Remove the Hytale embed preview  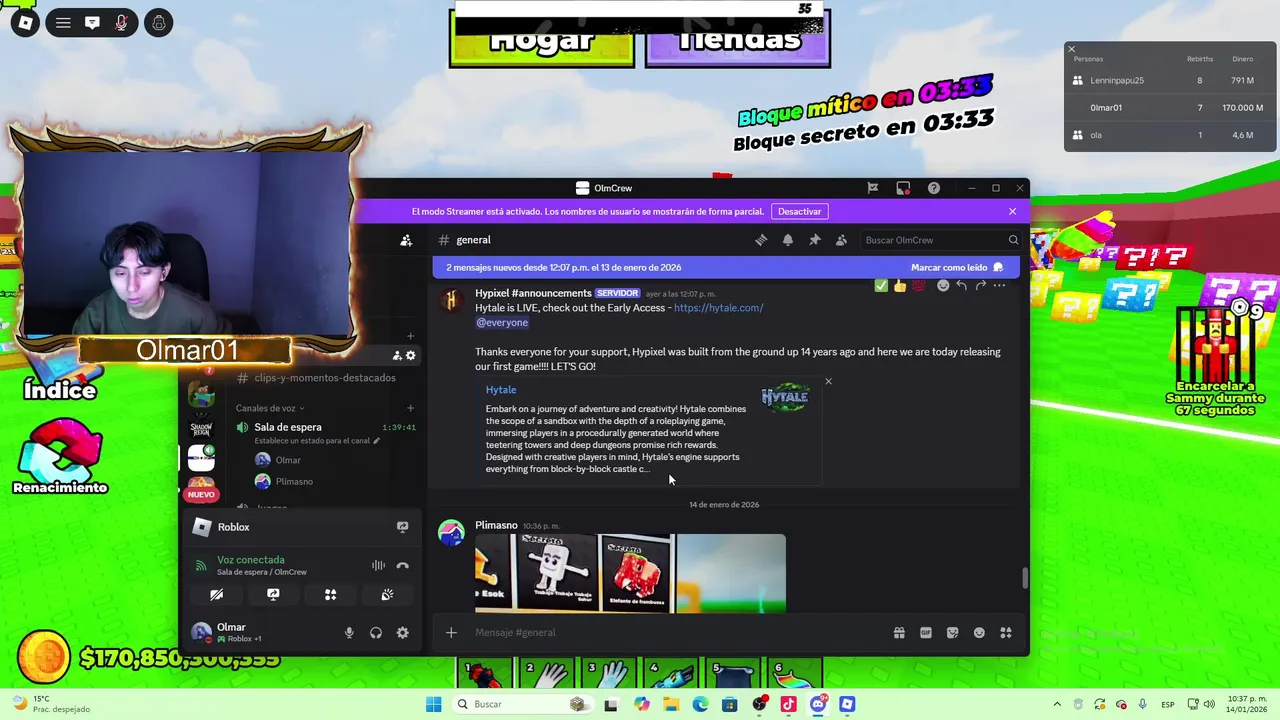click(828, 381)
